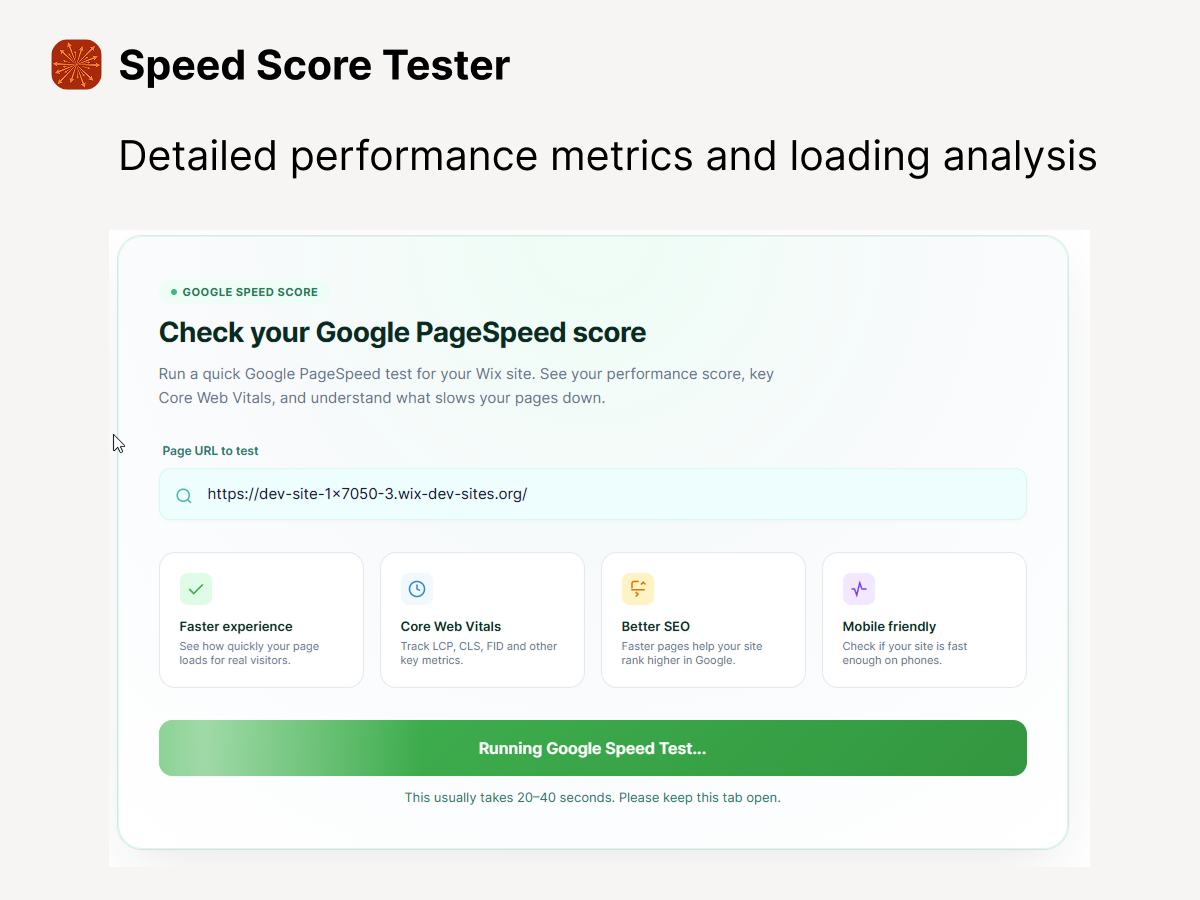Select the Better SEO card
The image size is (1200, 900).
click(x=703, y=620)
